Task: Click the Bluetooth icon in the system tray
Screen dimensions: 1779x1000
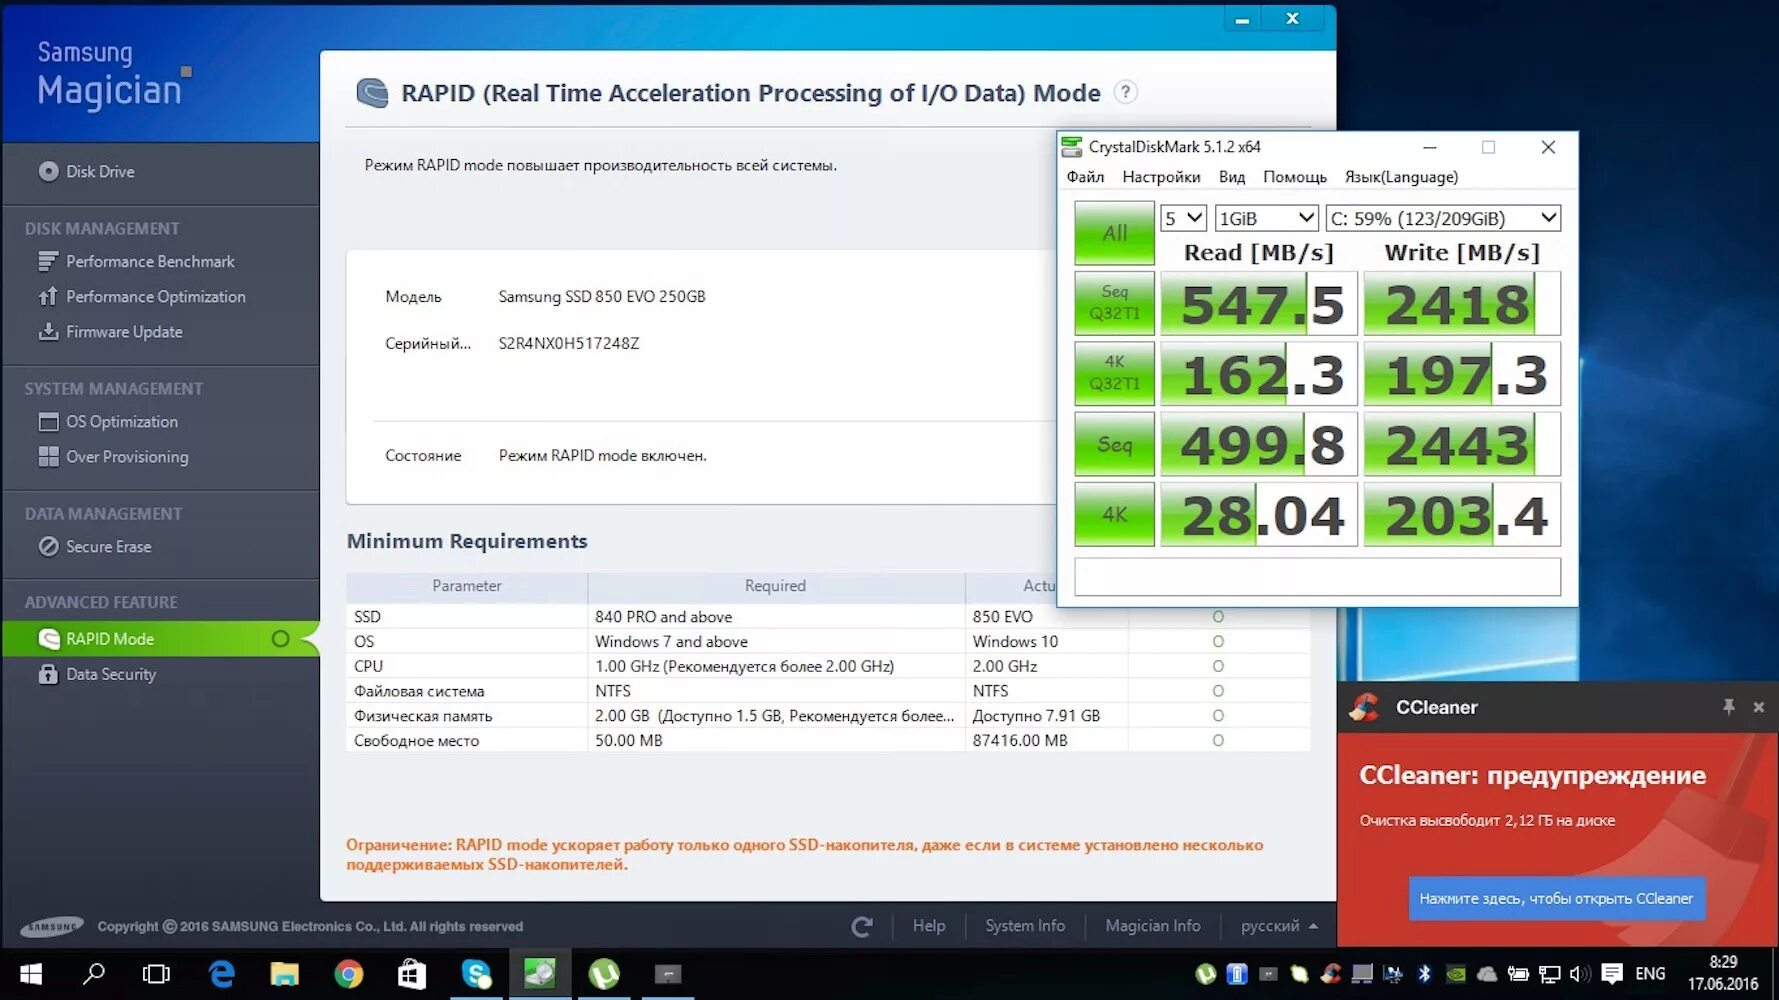Action: pyautogui.click(x=1424, y=974)
